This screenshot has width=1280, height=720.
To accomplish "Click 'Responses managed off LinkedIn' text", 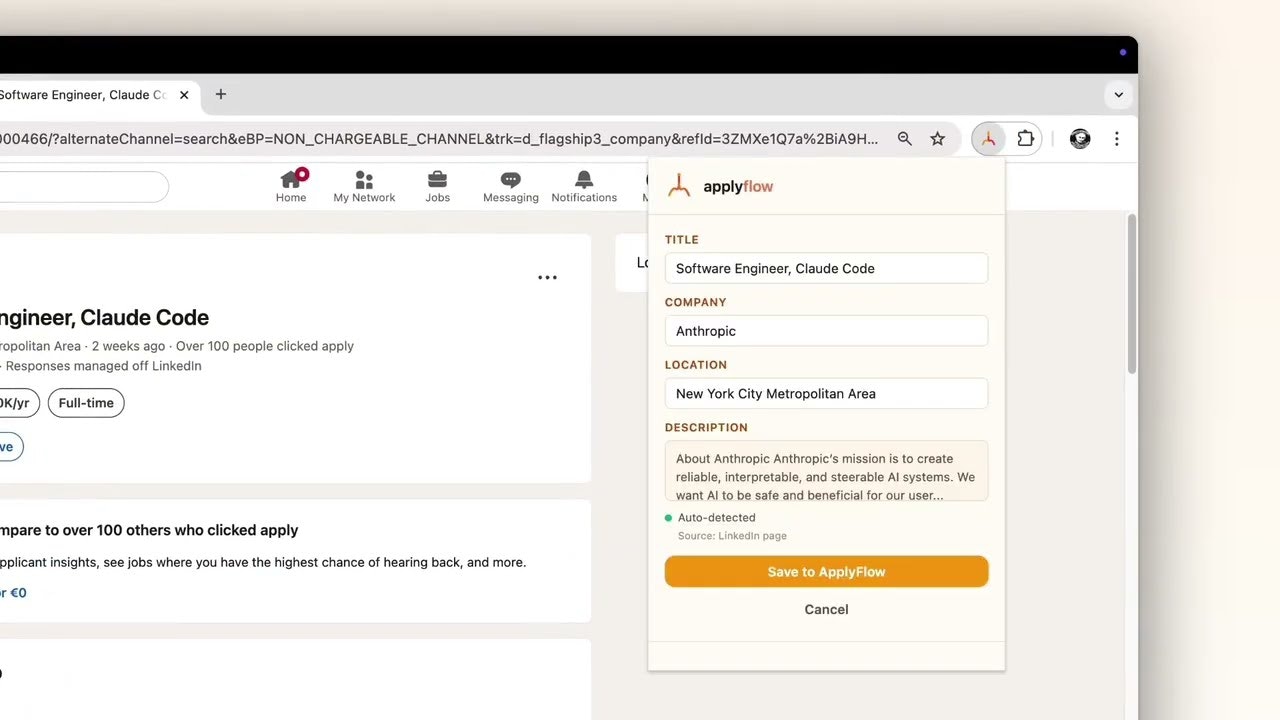I will tap(104, 366).
